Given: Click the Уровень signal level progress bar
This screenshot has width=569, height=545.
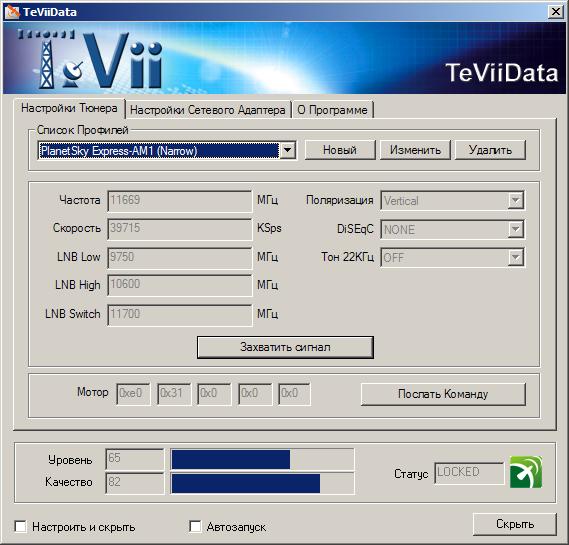Looking at the screenshot, I should click(x=262, y=459).
